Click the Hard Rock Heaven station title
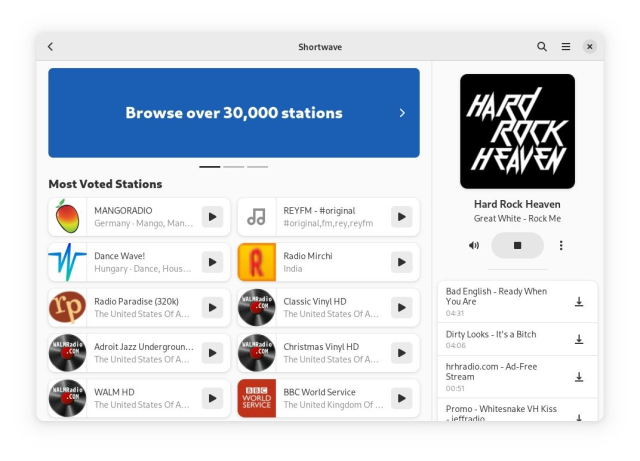Viewport: 640px width, 461px height. (x=517, y=204)
